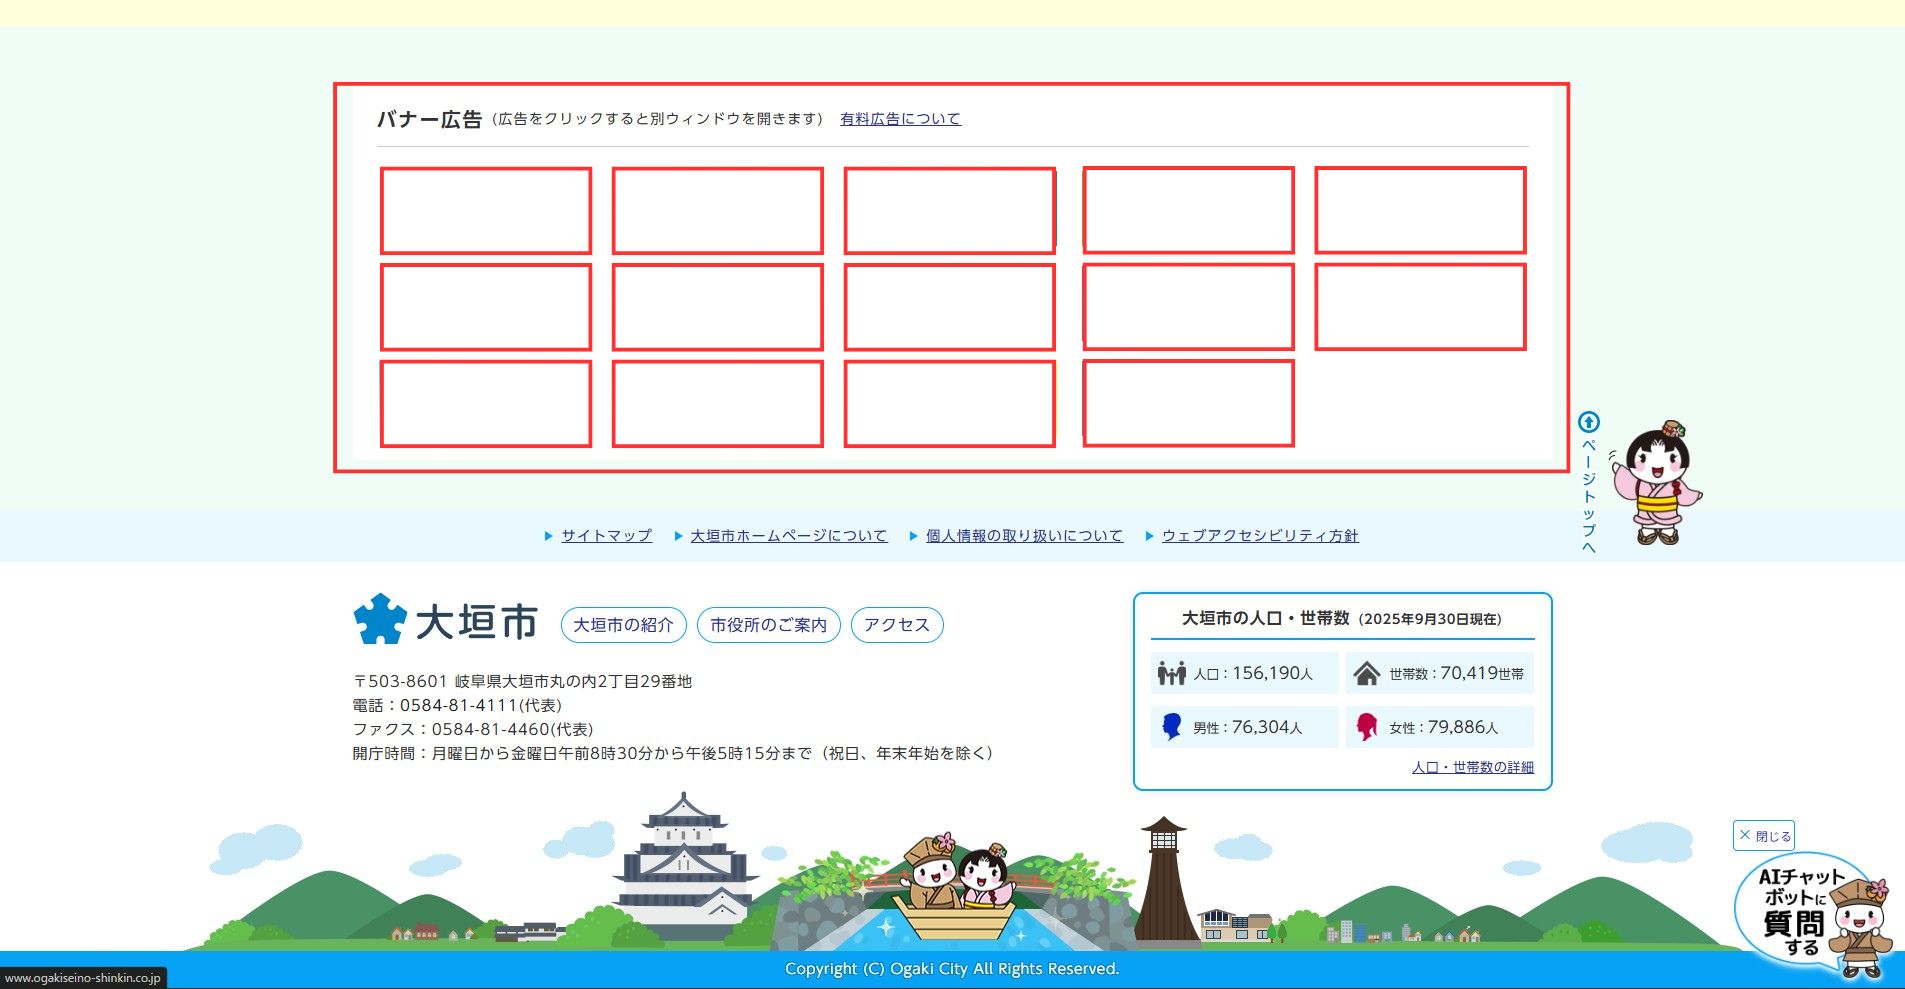The height and width of the screenshot is (989, 1905).
Task: Open the 人口・世帯数の詳細 link
Action: coord(1473,767)
